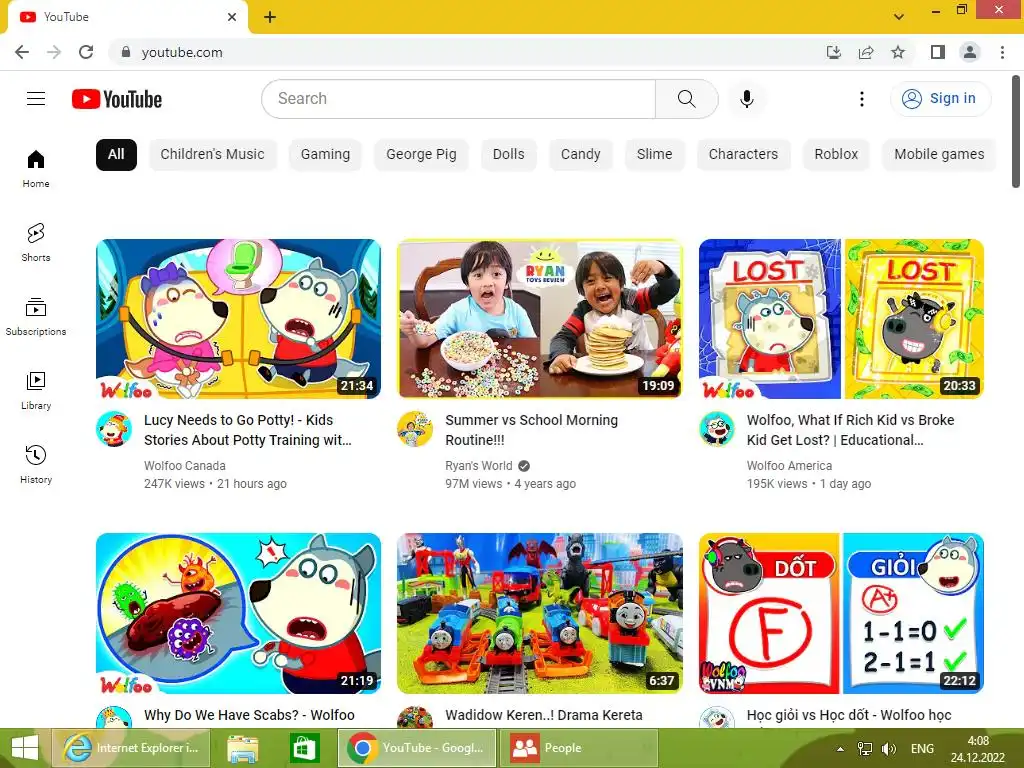Viewport: 1024px width, 768px height.
Task: Open Subscriptions in sidebar
Action: coord(36,316)
